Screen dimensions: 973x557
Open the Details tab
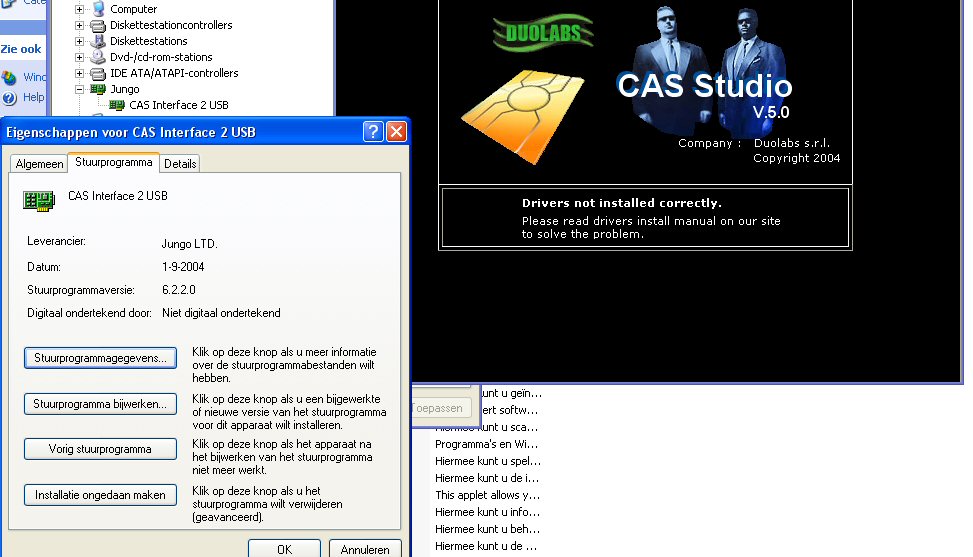(x=180, y=164)
